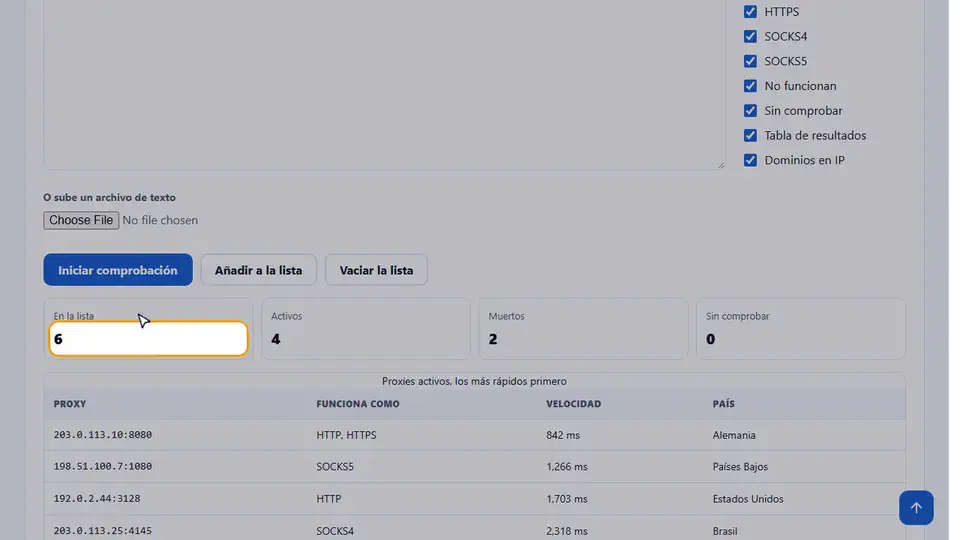Click the proxy list textarea
Viewport: 960px width, 540px height.
point(384,84)
